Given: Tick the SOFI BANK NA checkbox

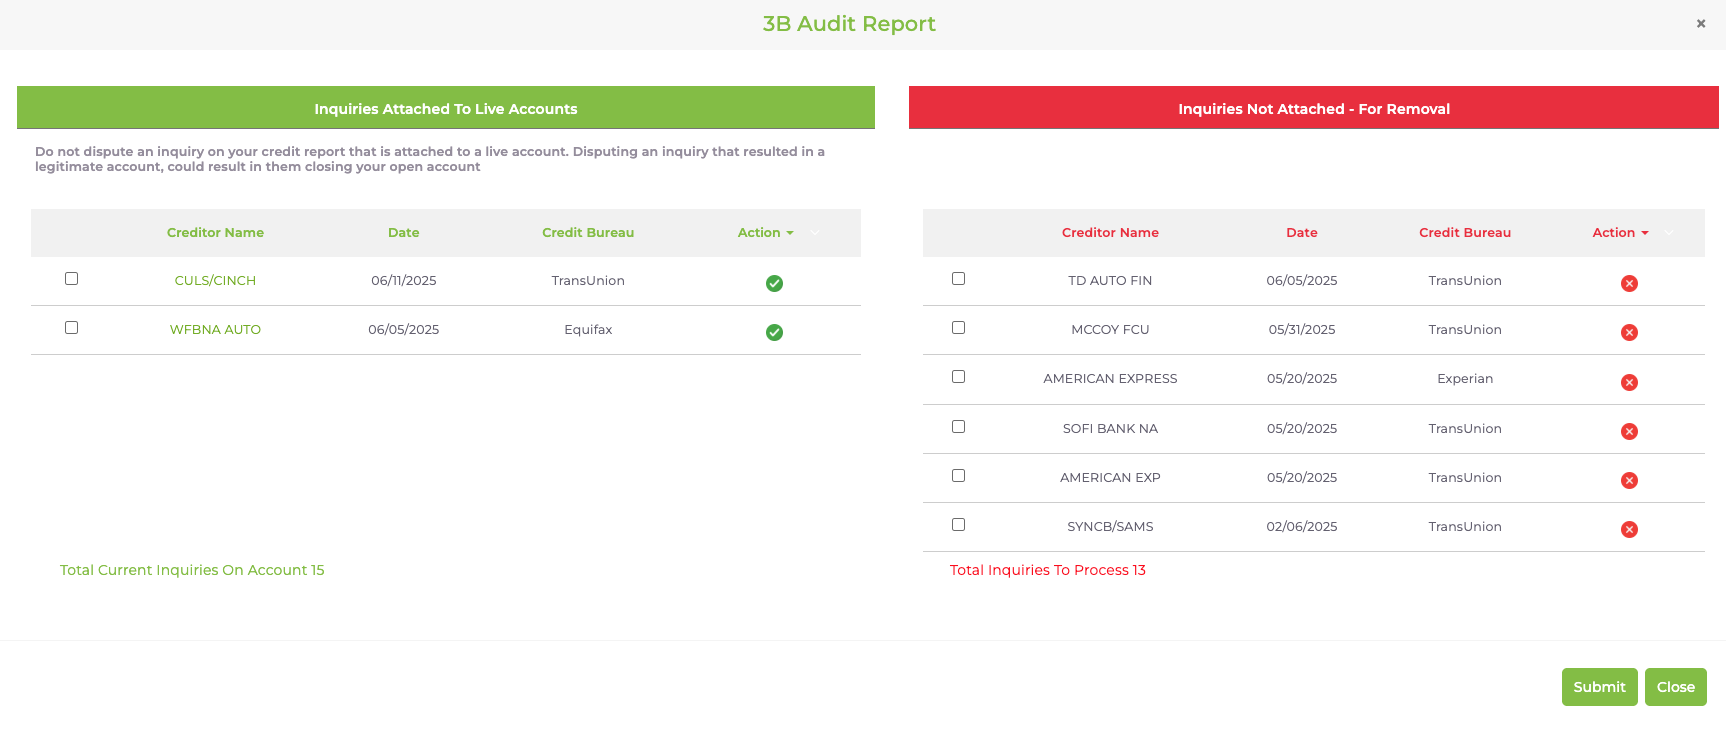Looking at the screenshot, I should pos(958,427).
